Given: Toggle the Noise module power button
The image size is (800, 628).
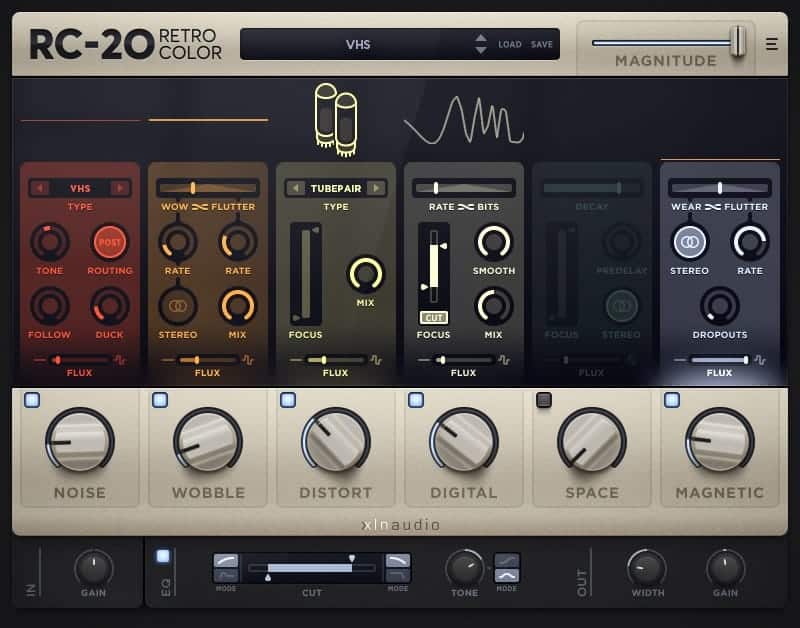Looking at the screenshot, I should click(32, 400).
